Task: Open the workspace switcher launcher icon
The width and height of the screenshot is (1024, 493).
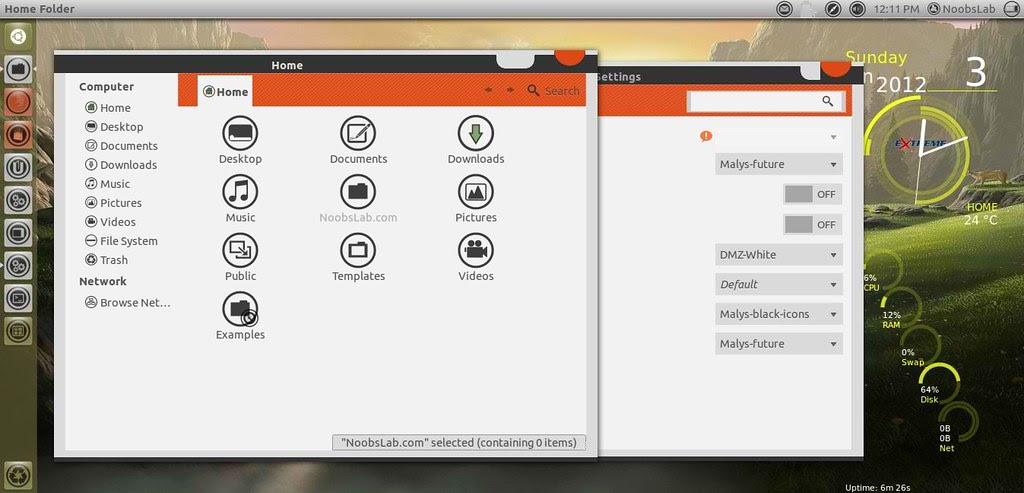Action: [18, 331]
